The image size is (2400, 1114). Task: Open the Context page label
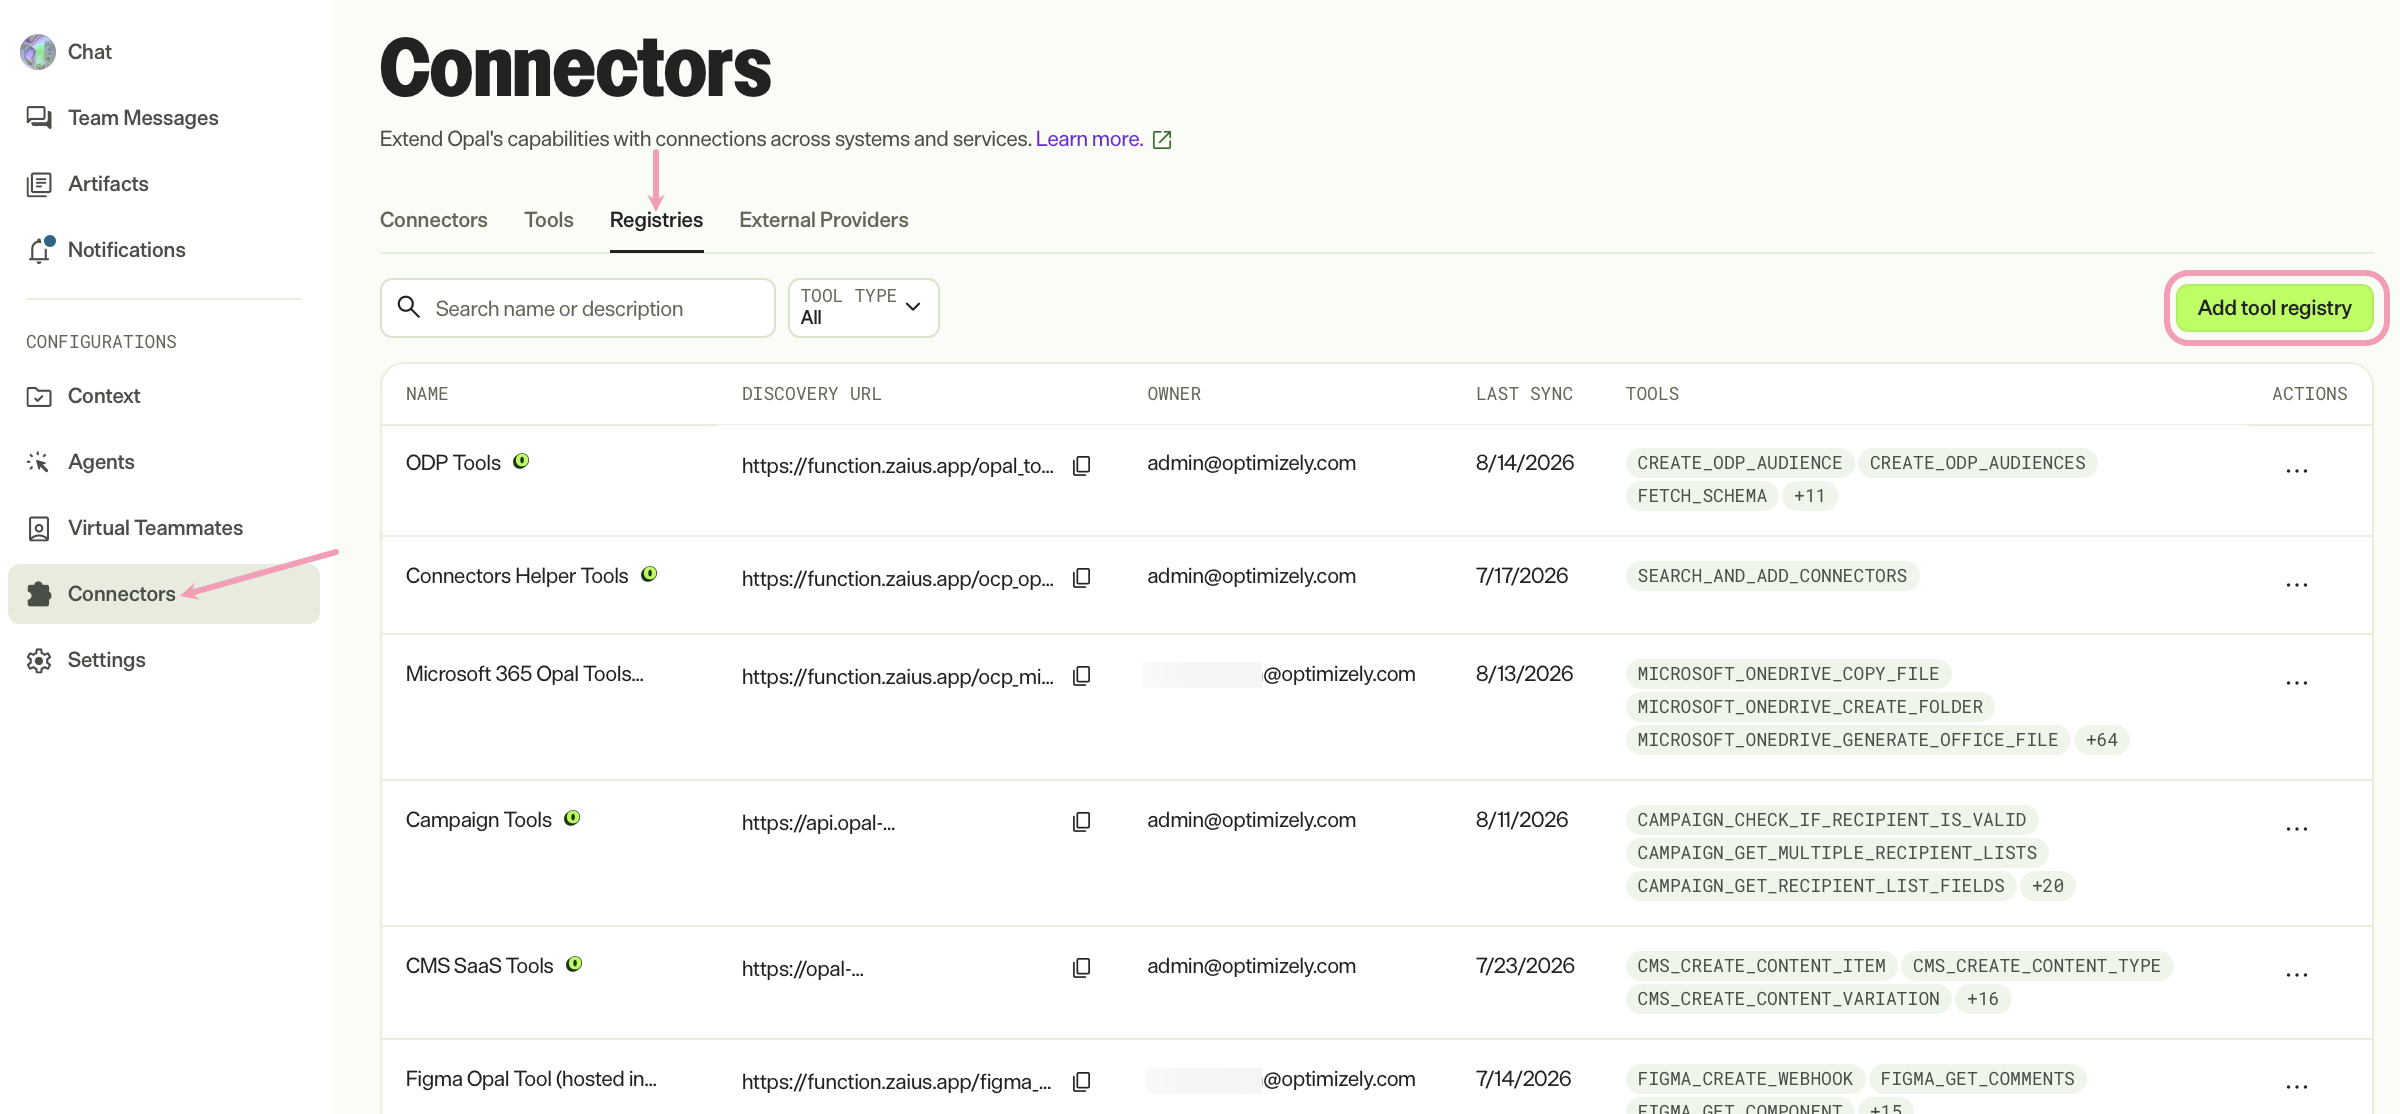click(x=104, y=396)
